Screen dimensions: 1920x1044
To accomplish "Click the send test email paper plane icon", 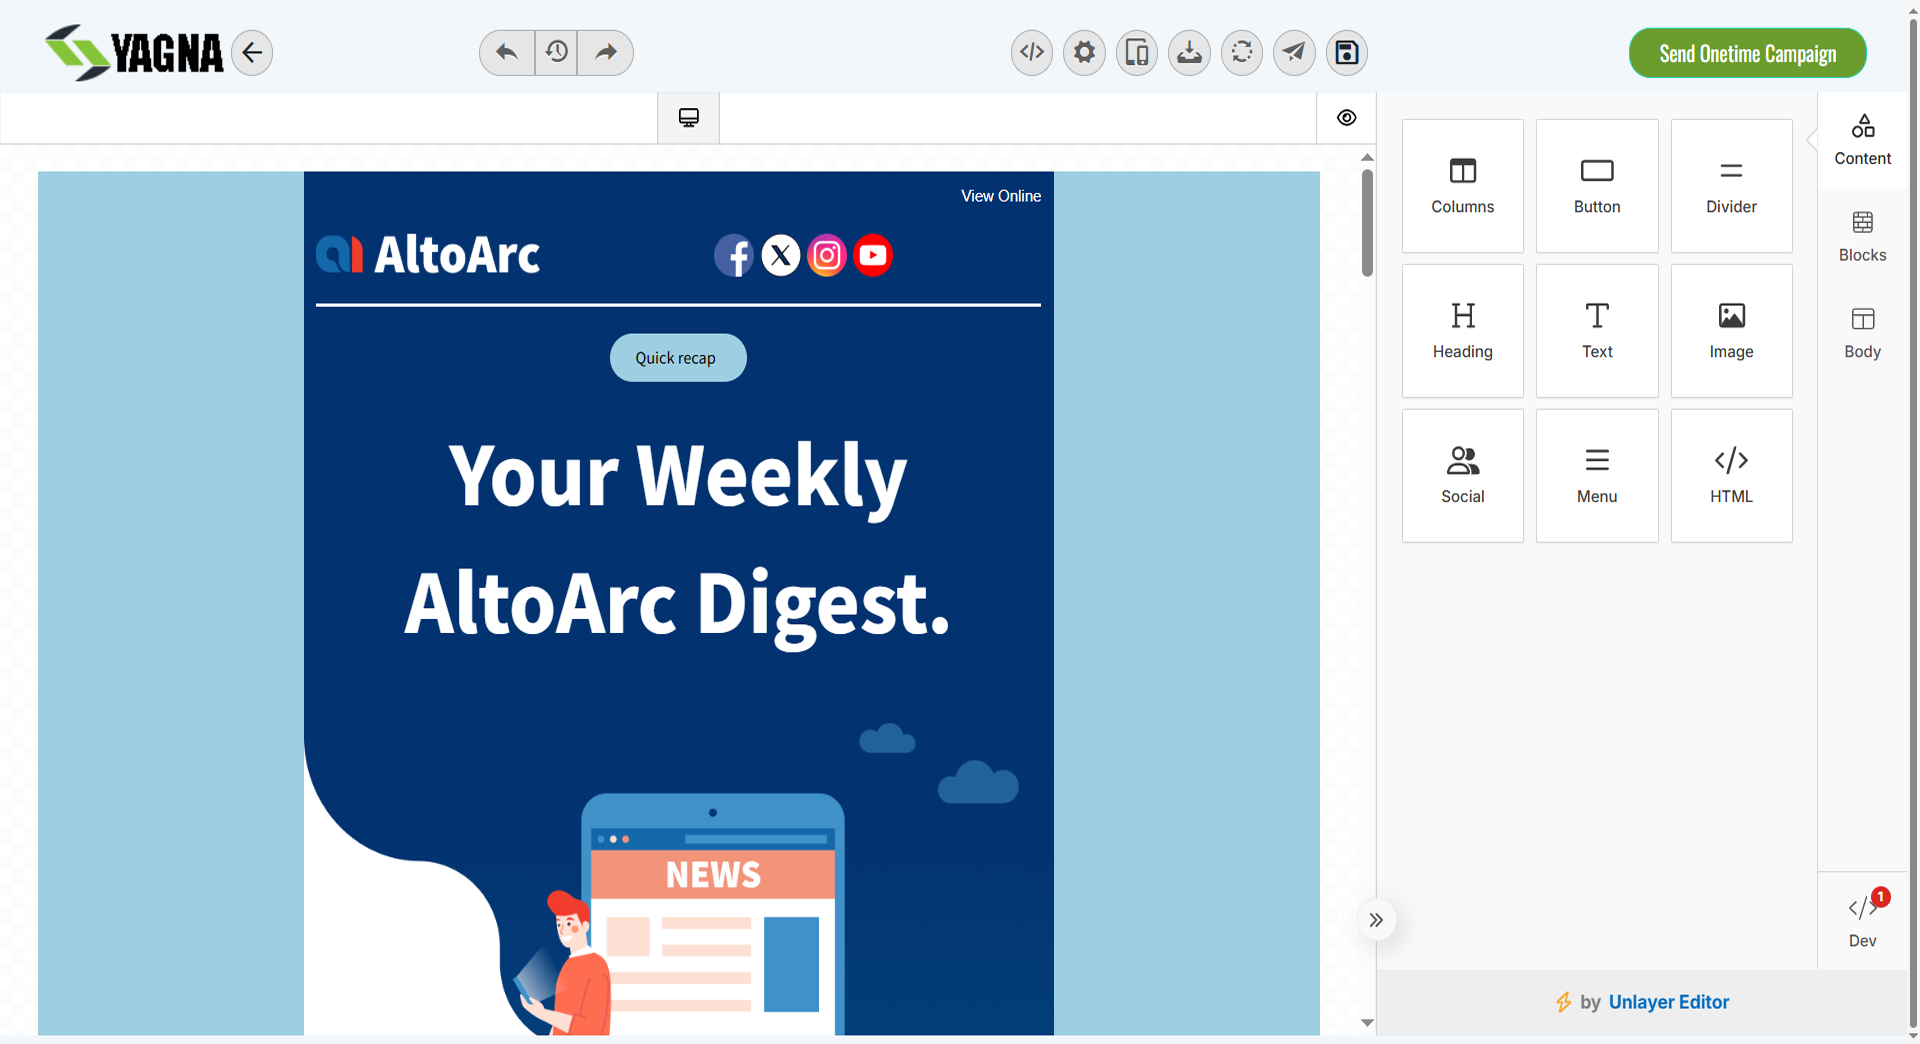I will [x=1294, y=53].
